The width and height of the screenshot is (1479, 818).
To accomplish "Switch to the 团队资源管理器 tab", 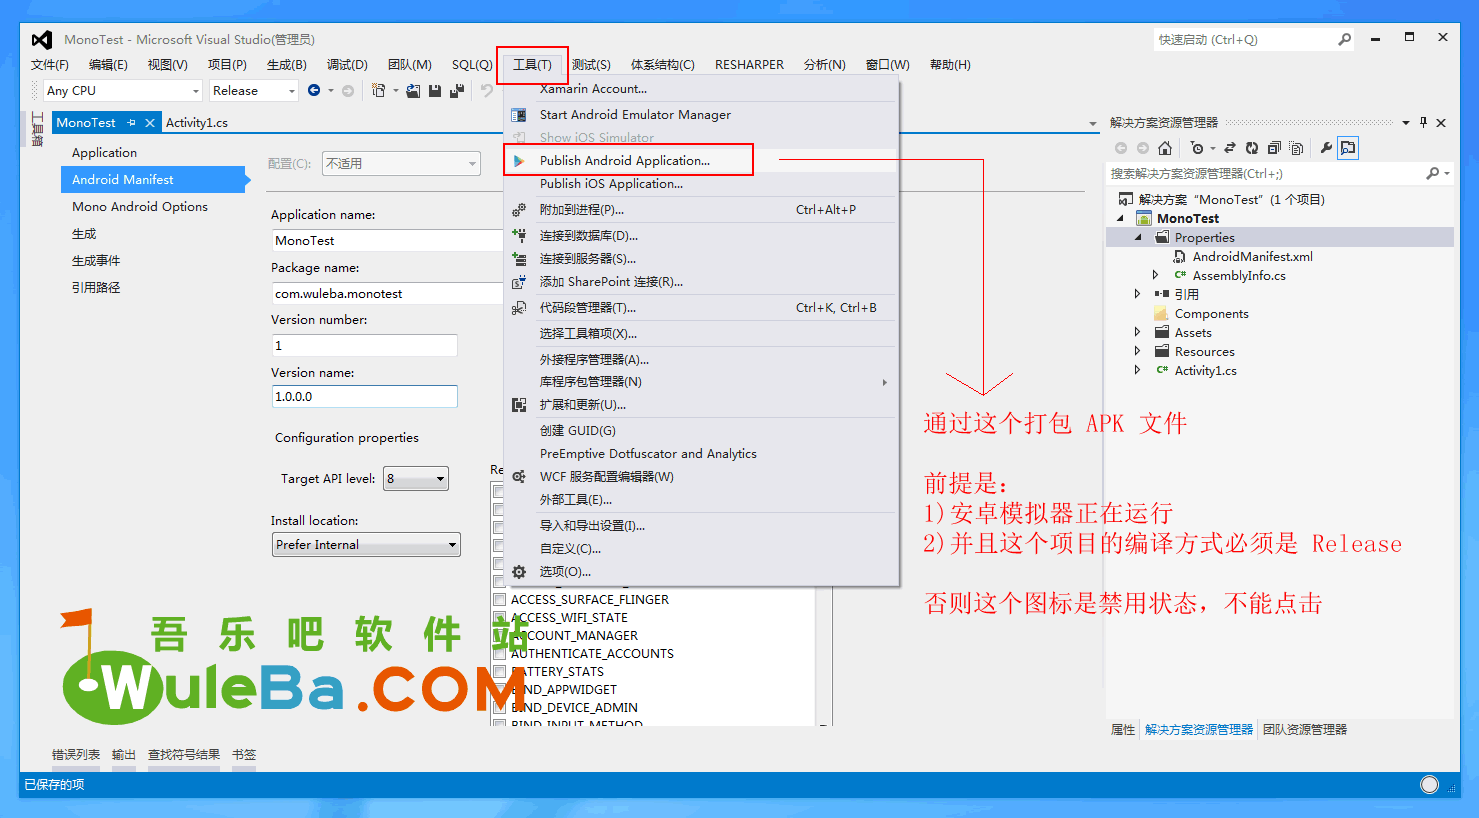I will (1305, 729).
